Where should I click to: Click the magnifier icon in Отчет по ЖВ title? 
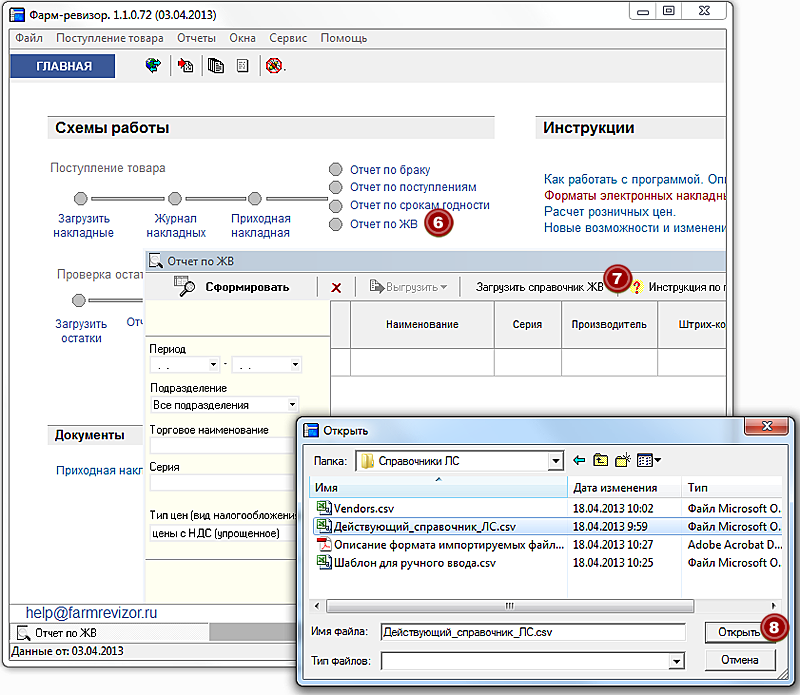pyautogui.click(x=156, y=261)
